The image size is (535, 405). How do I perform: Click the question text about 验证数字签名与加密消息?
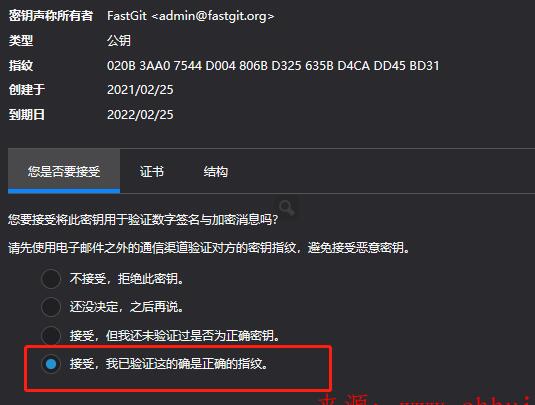(x=143, y=219)
